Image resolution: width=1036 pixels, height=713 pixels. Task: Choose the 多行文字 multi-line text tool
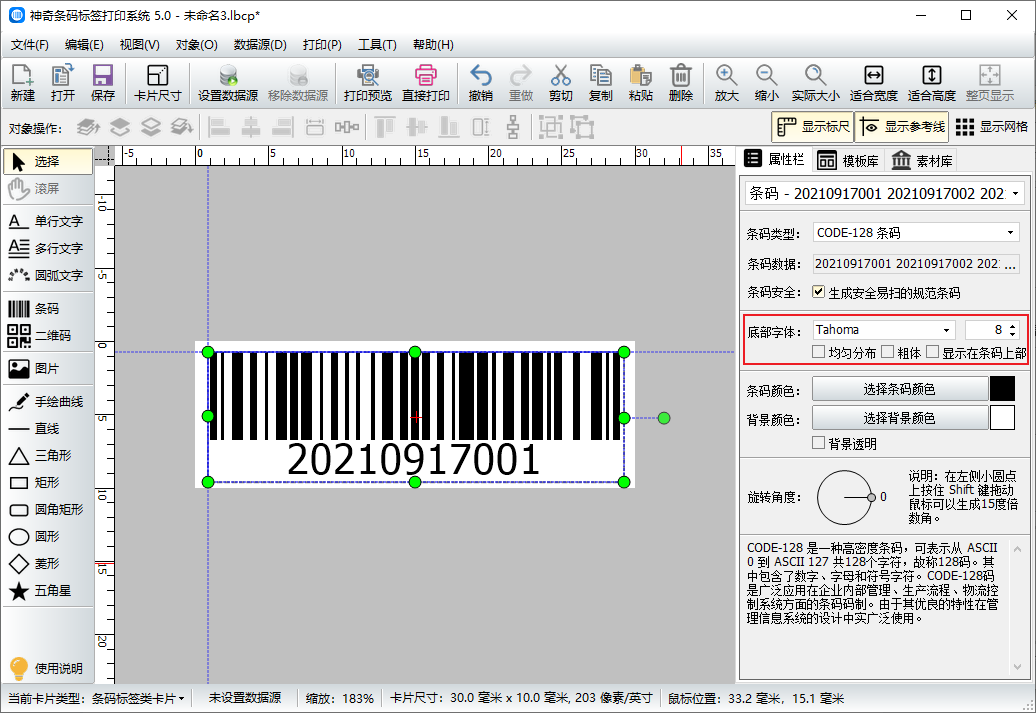pyautogui.click(x=48, y=248)
